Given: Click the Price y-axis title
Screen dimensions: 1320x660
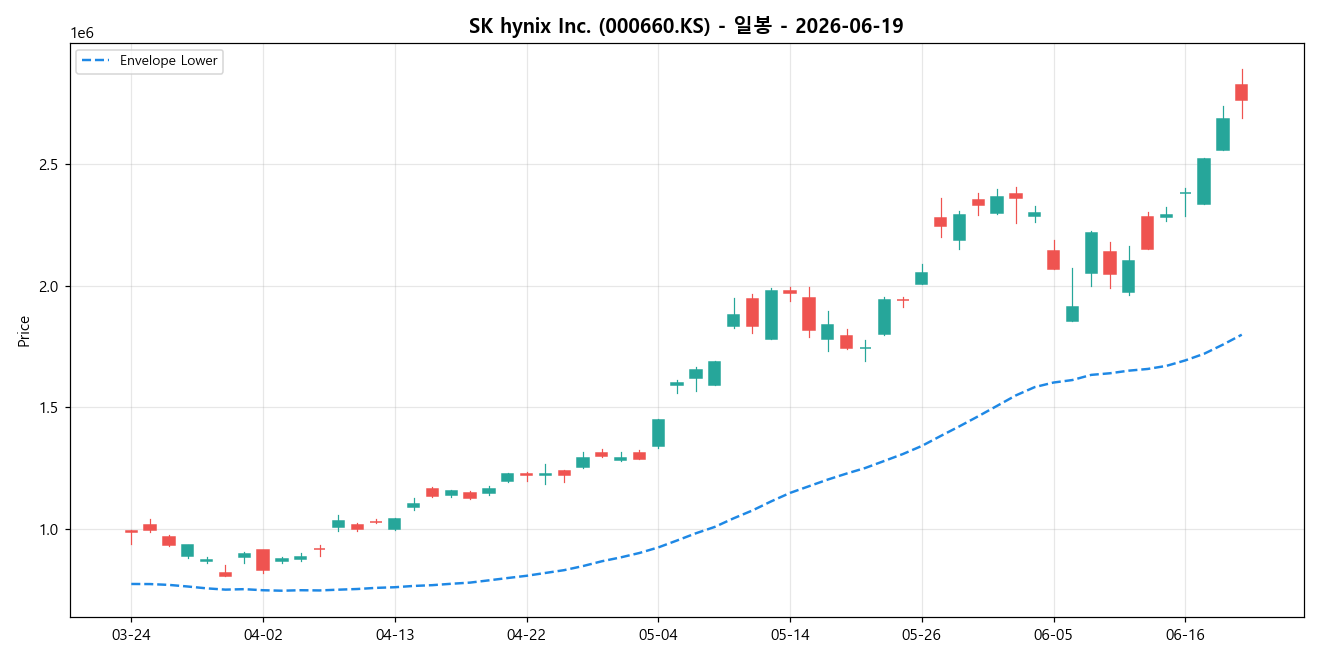Looking at the screenshot, I should coord(24,331).
